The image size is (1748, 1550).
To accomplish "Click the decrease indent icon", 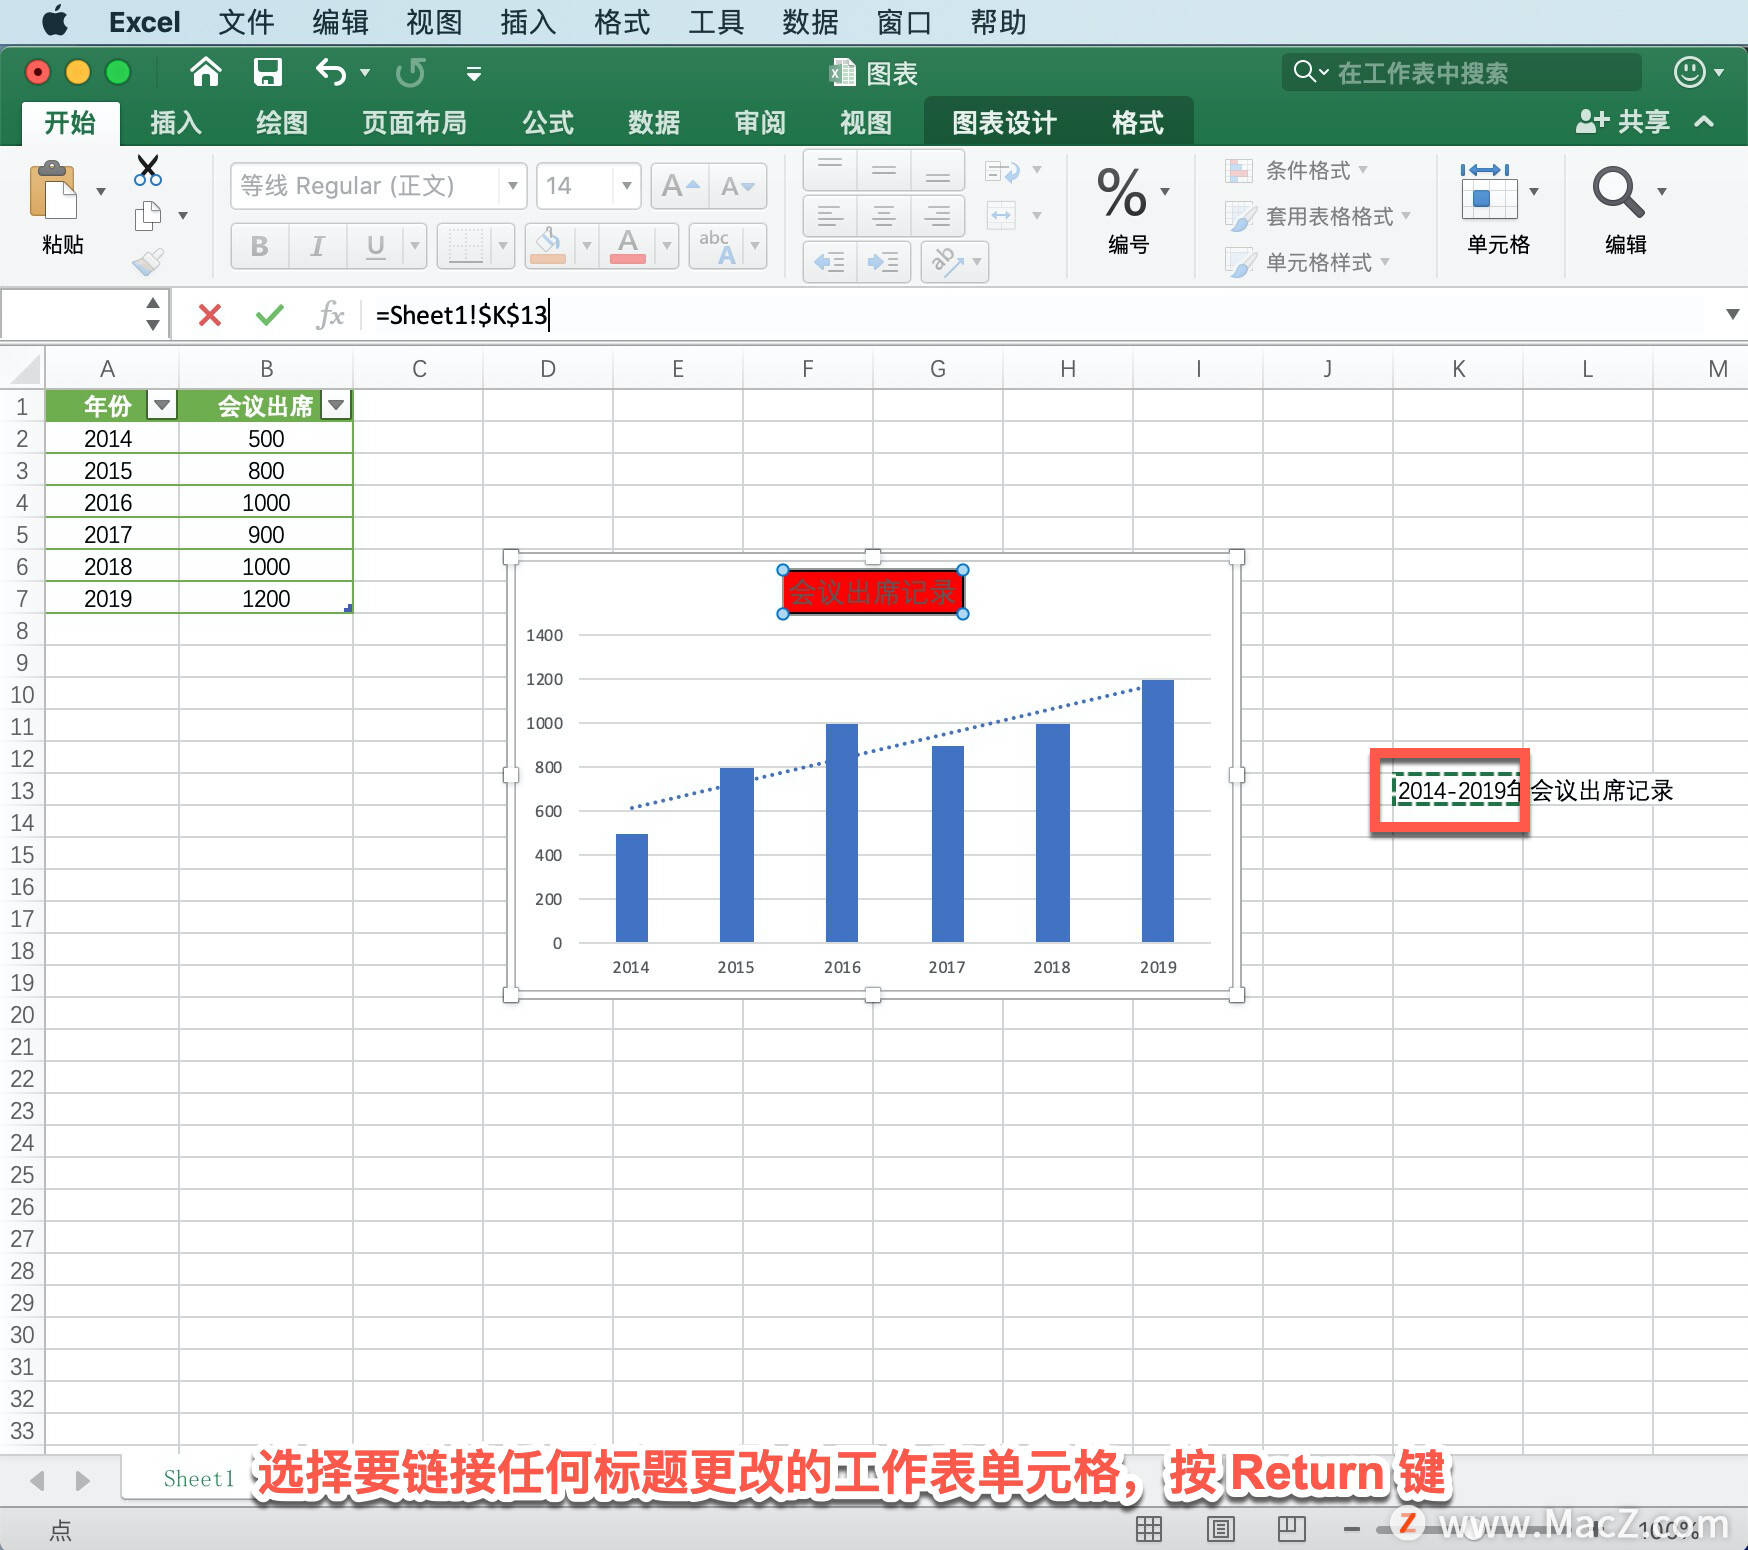I will [x=830, y=262].
